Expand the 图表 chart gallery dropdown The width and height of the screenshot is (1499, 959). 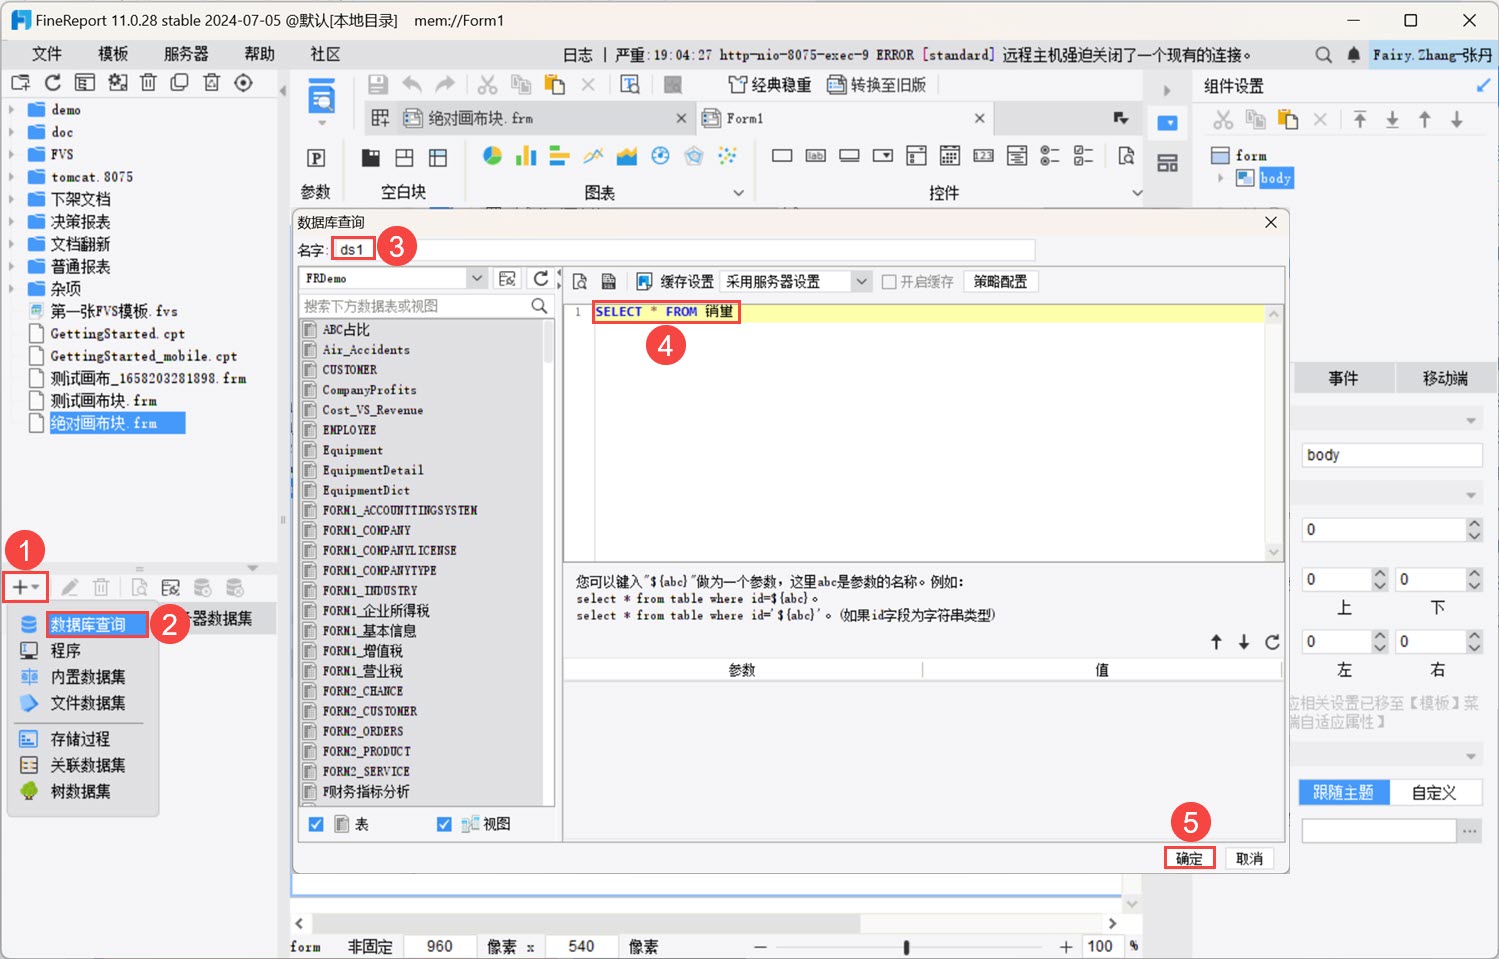(x=738, y=193)
